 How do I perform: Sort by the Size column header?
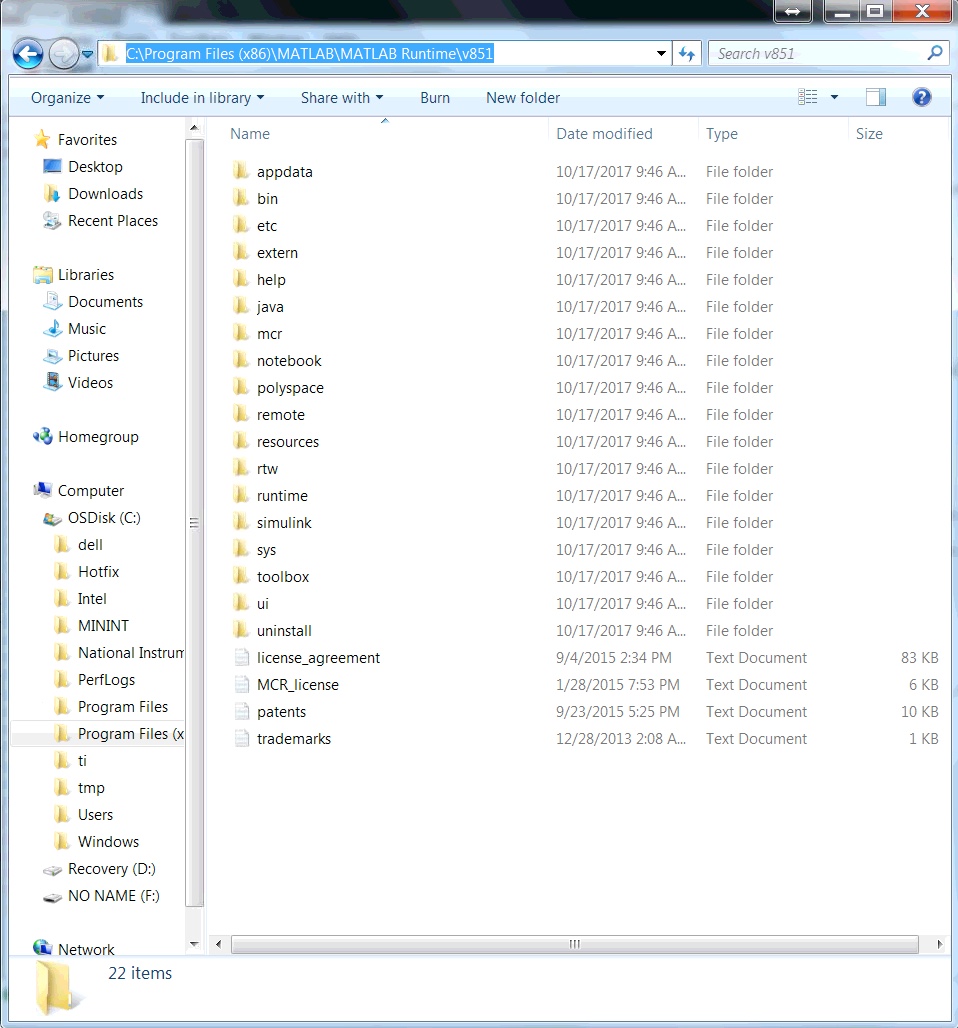coord(869,134)
